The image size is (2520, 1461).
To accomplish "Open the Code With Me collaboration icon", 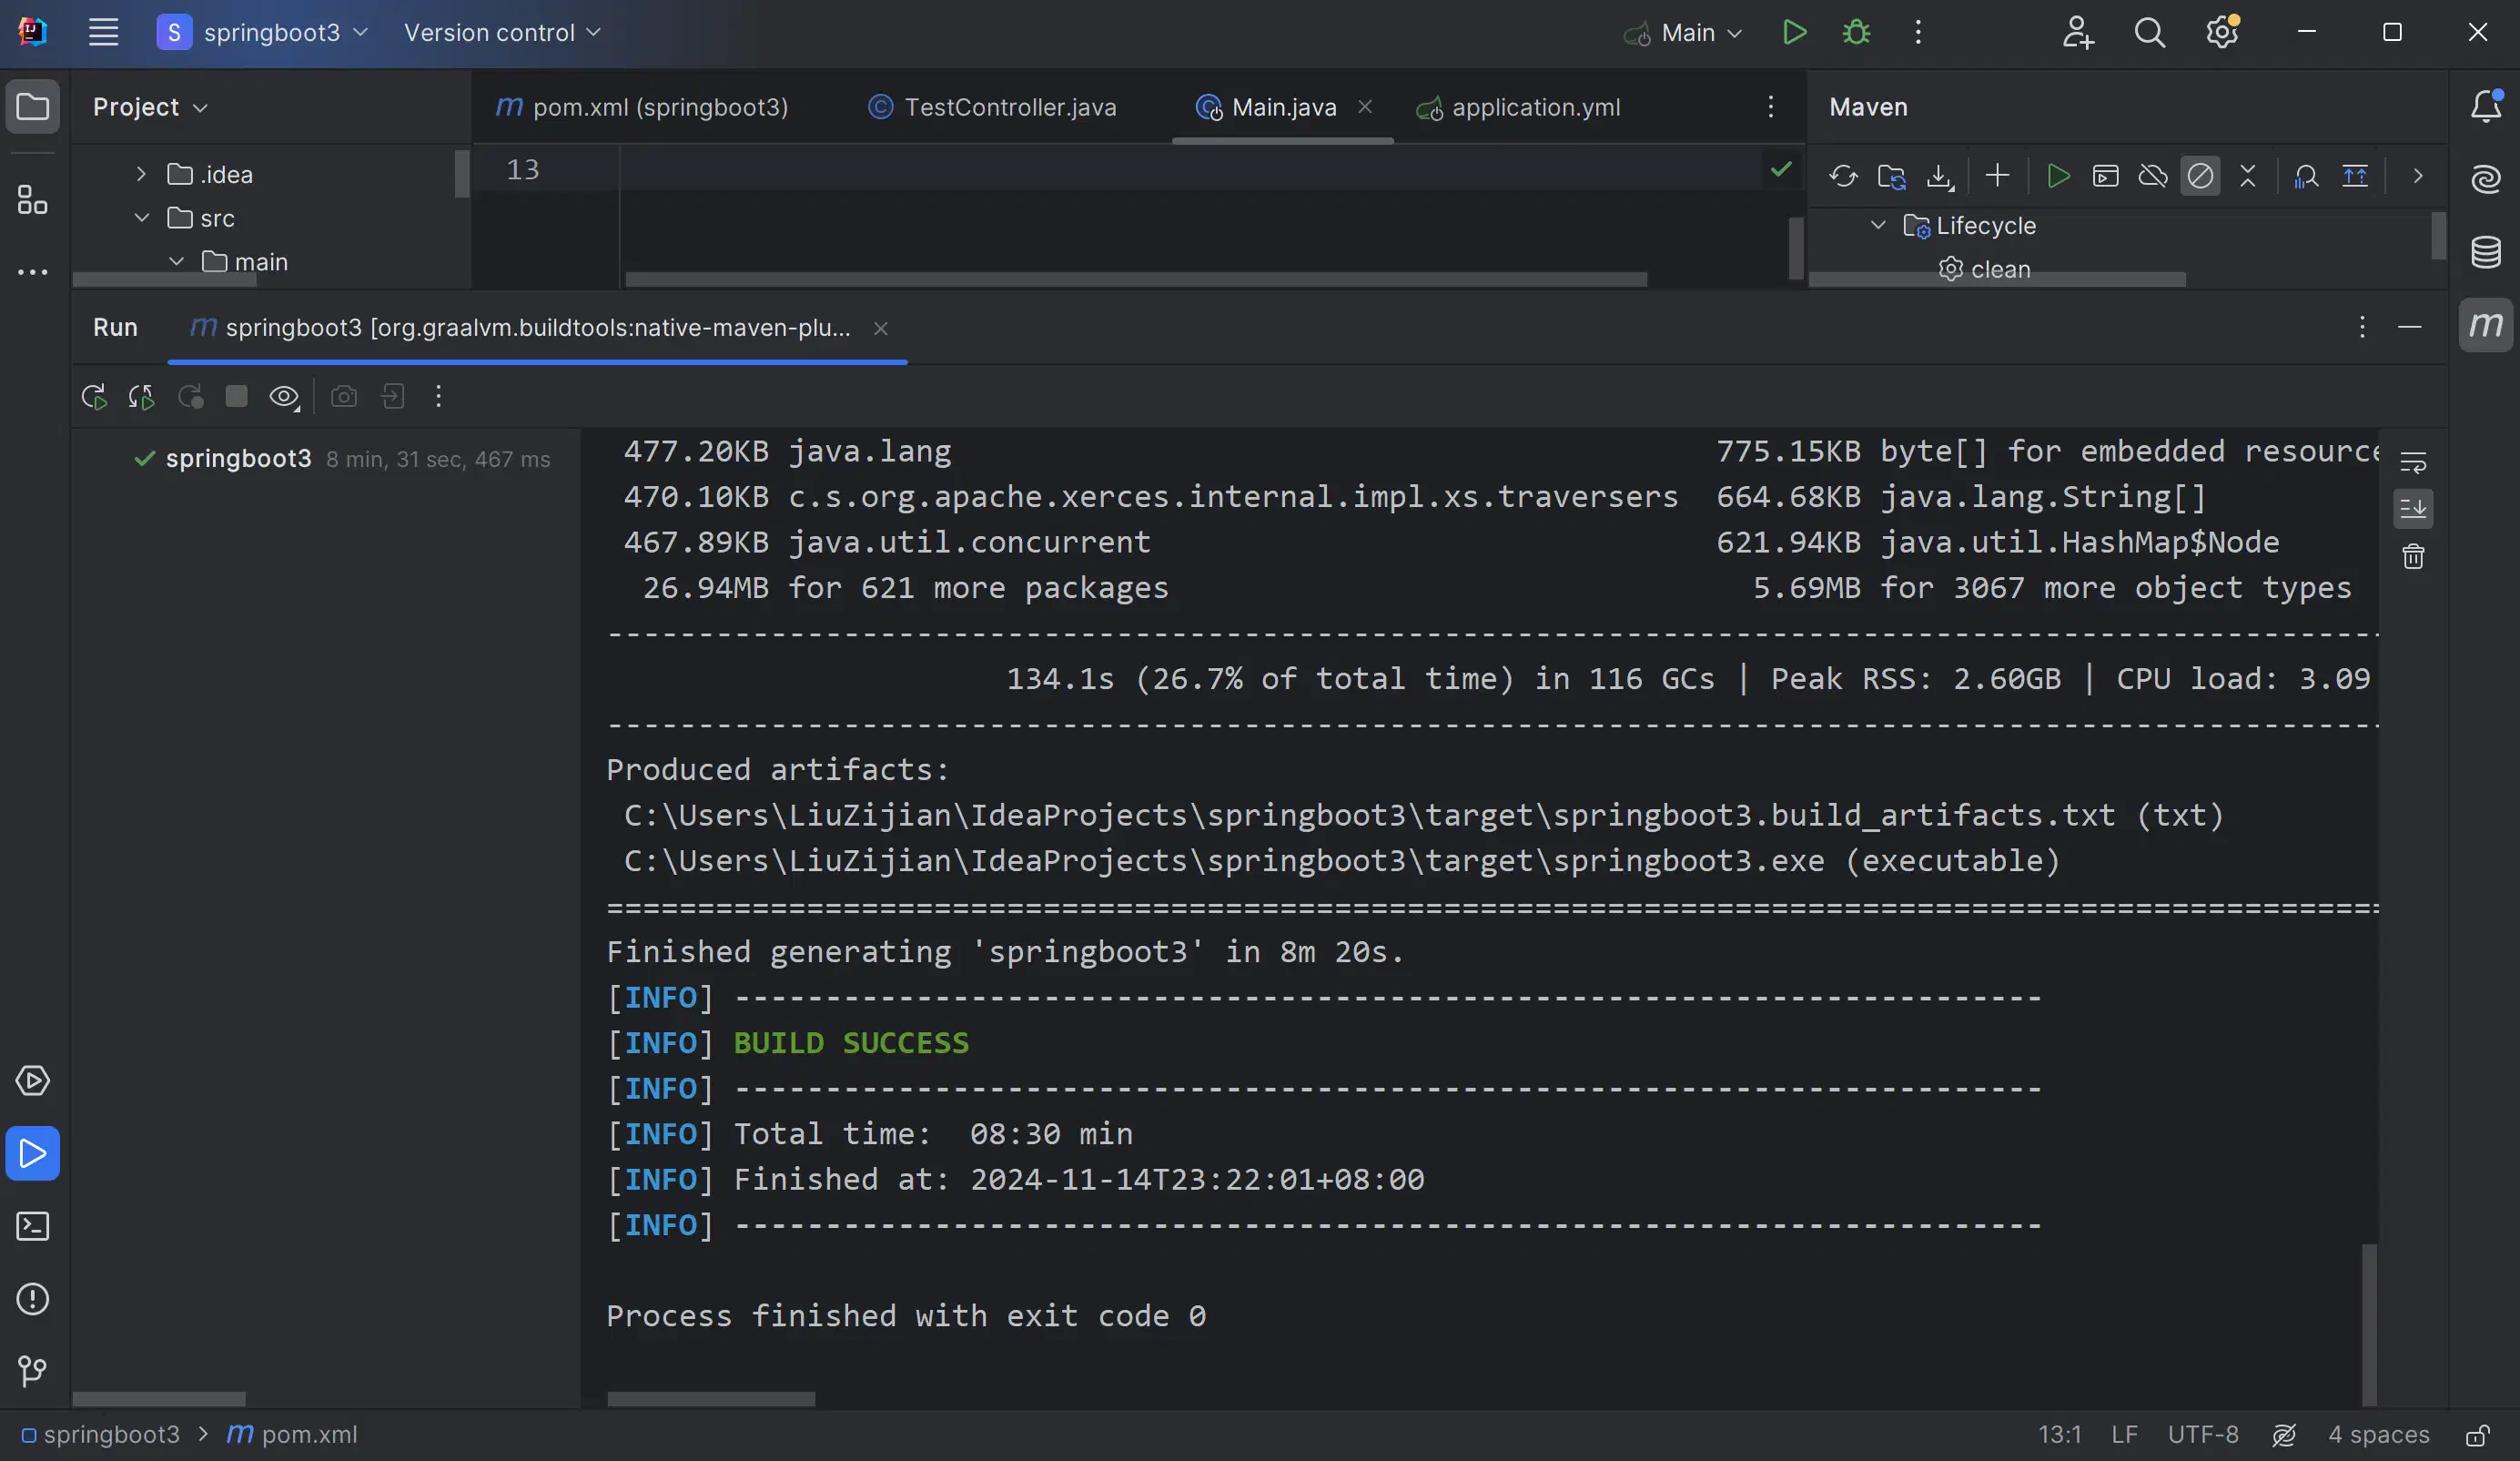I will tap(2077, 32).
